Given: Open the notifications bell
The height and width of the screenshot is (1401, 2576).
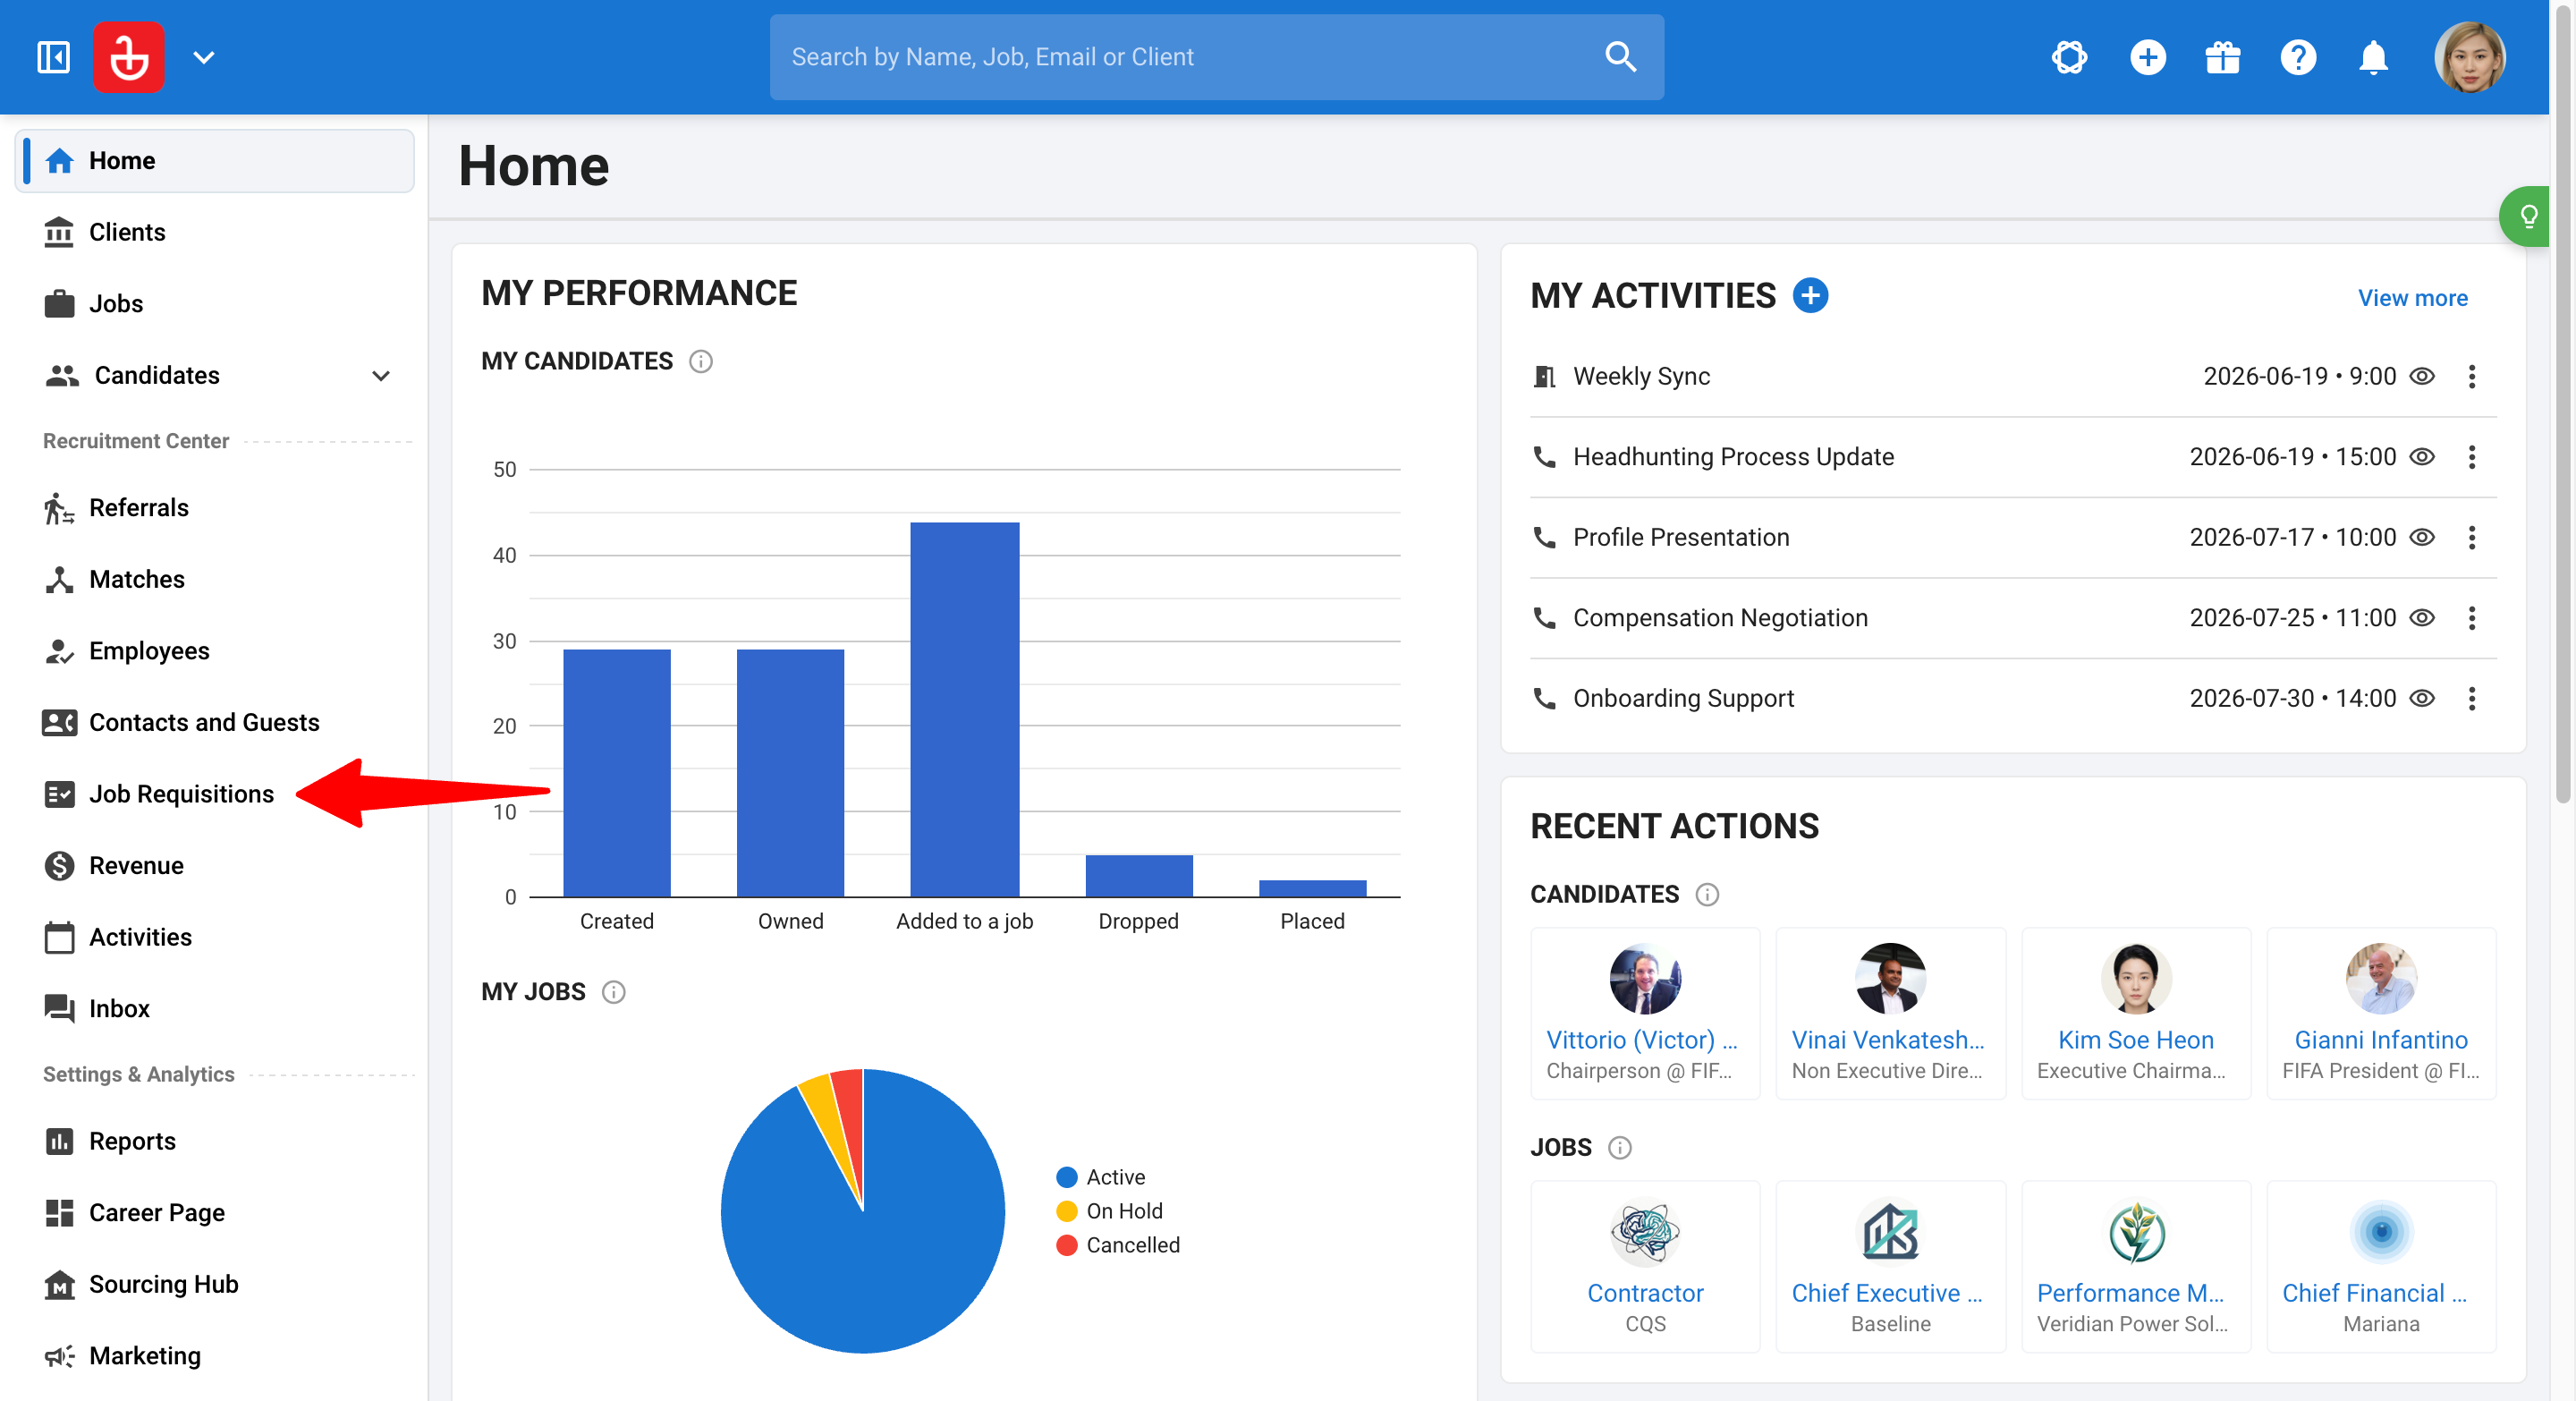Looking at the screenshot, I should [2373, 57].
